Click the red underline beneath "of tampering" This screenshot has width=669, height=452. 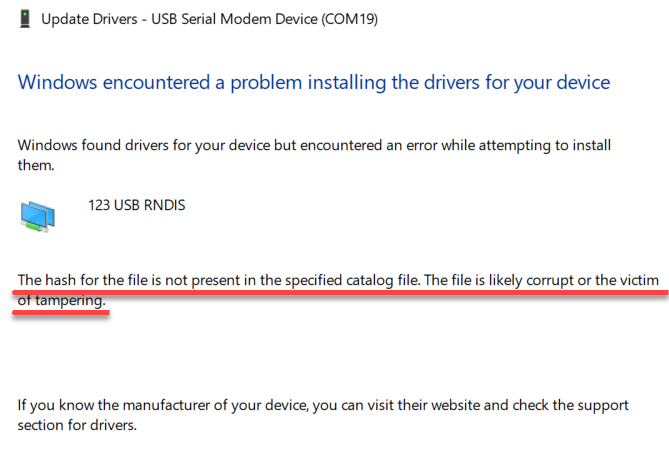click(60, 310)
